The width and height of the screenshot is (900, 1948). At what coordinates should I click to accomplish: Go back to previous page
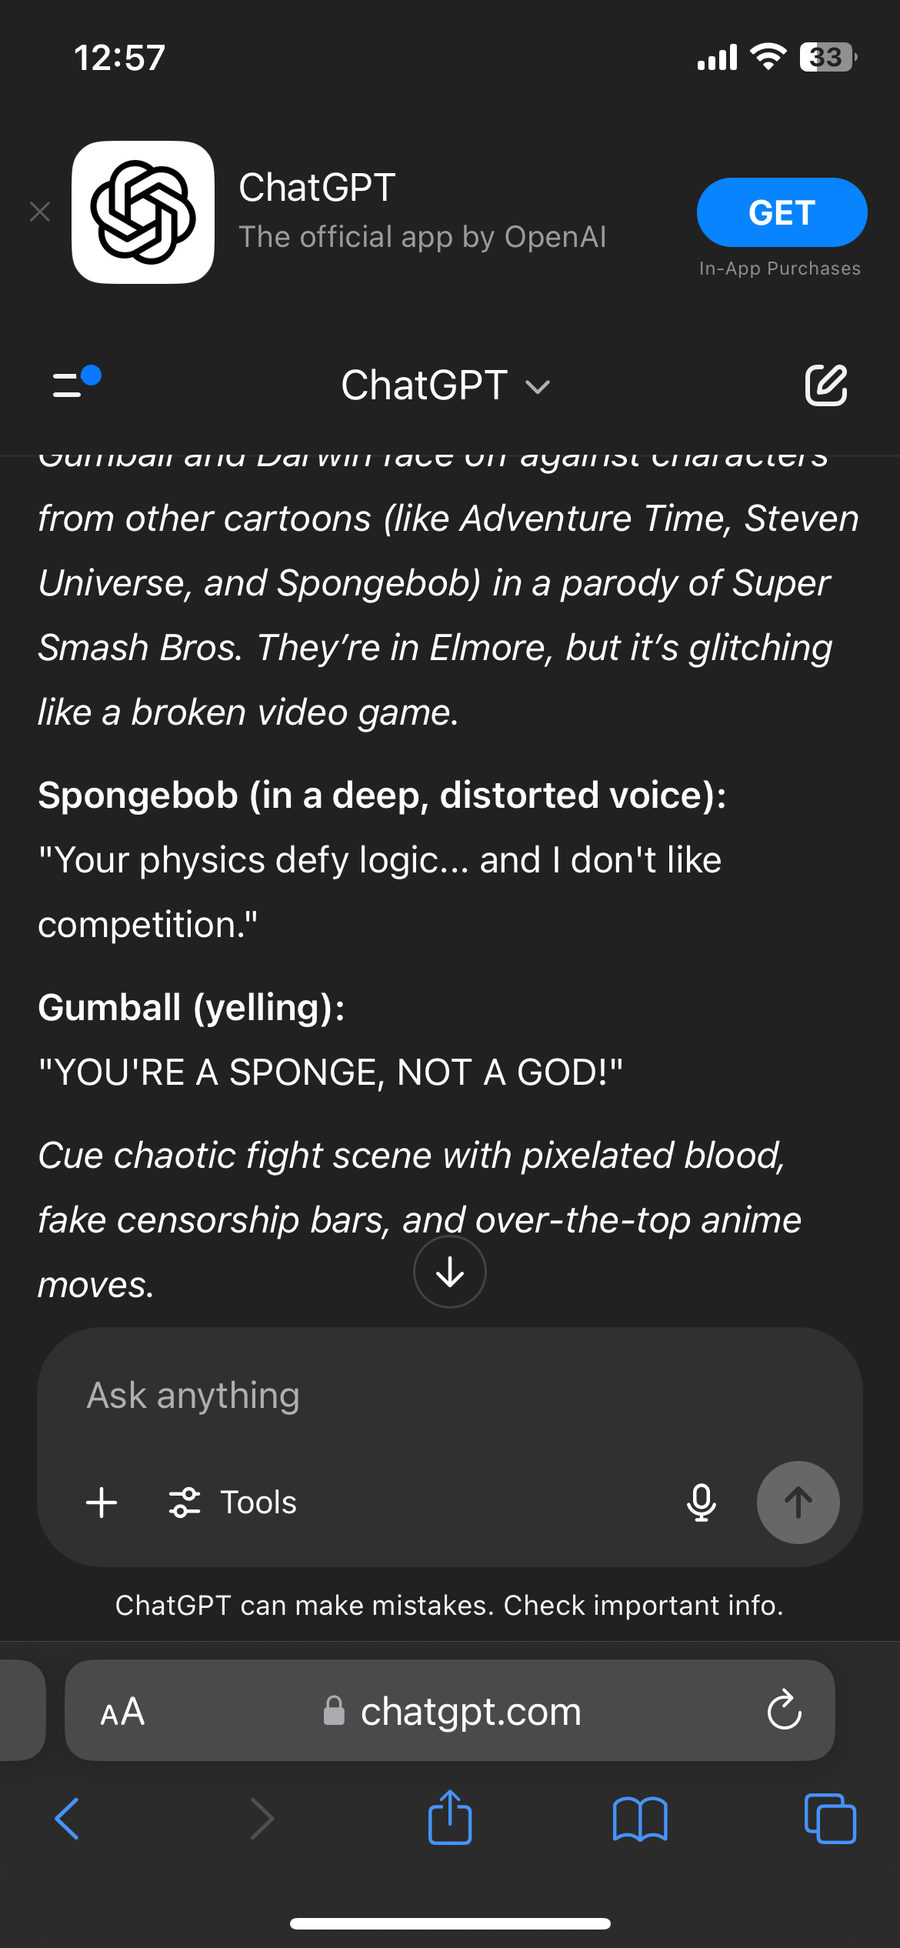click(x=67, y=1818)
